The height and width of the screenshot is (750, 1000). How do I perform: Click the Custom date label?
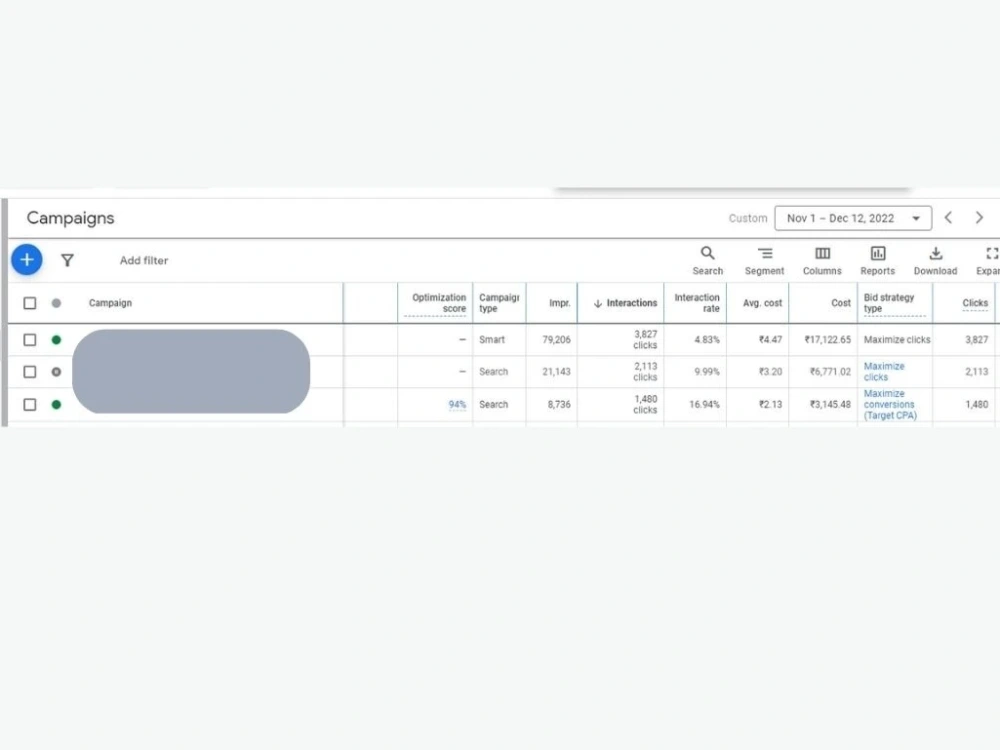pyautogui.click(x=748, y=218)
